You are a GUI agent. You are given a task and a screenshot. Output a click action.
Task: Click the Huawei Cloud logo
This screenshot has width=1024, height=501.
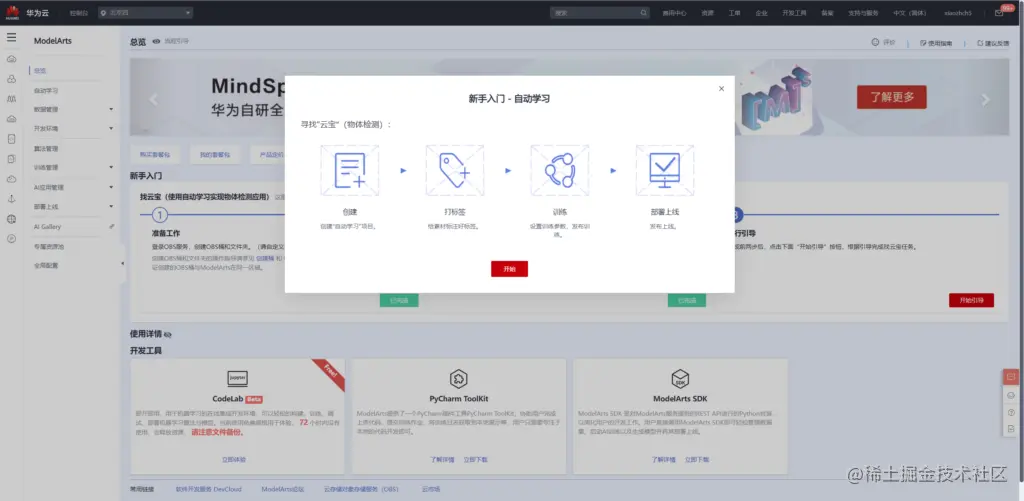[x=12, y=12]
